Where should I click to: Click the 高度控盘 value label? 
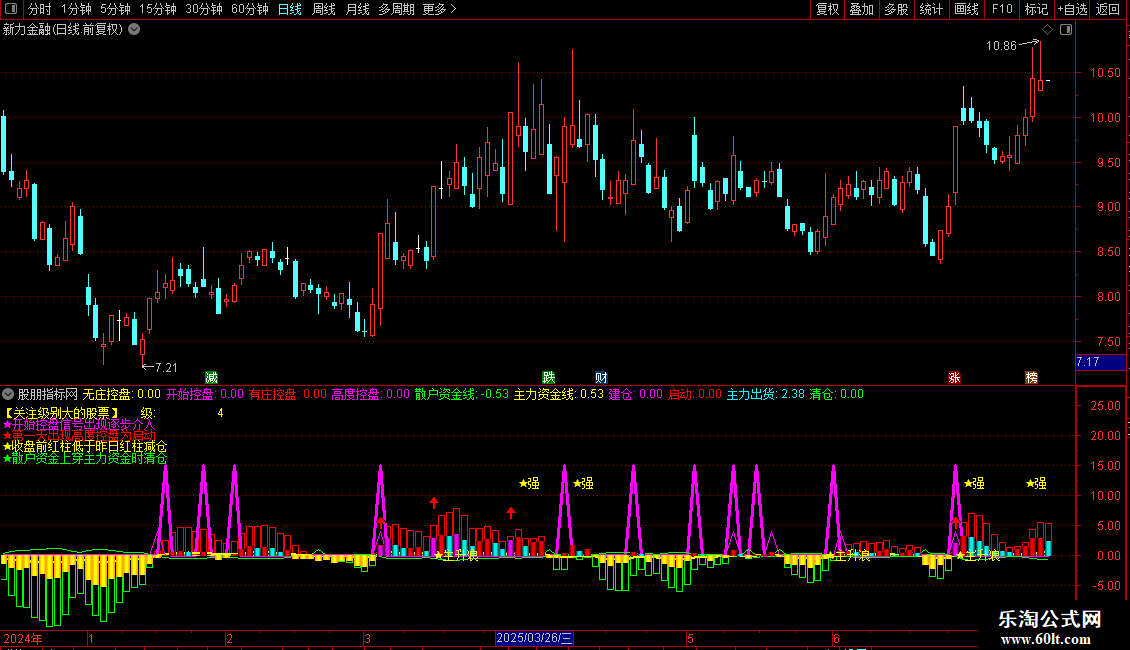[370, 394]
